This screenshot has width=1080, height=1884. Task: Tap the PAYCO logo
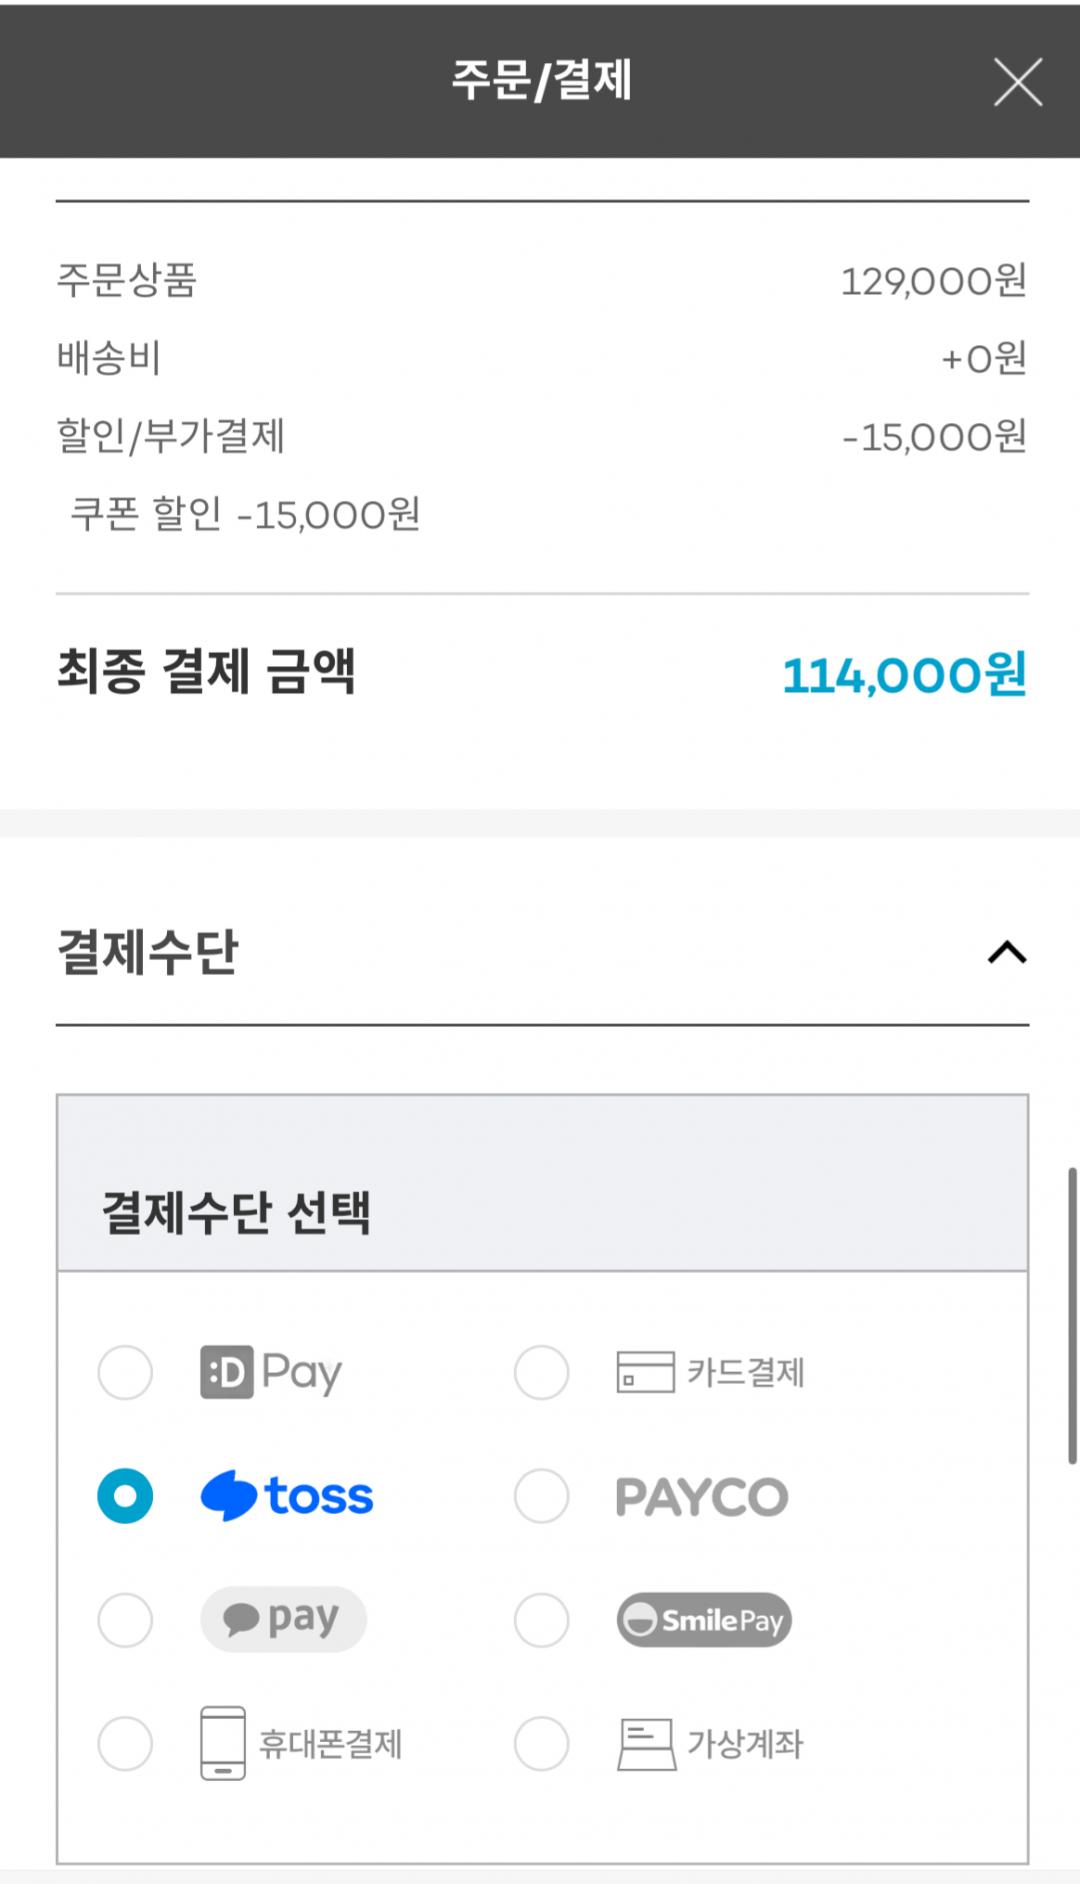702,1497
